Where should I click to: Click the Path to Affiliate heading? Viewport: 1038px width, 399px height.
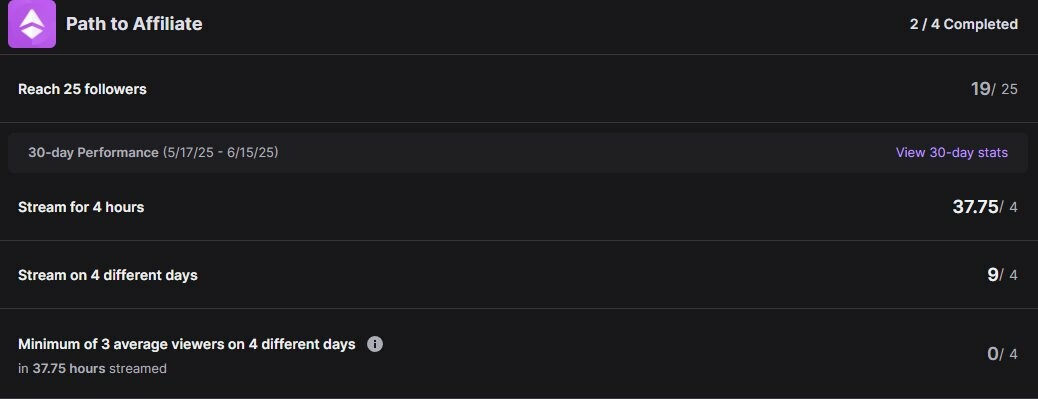(134, 24)
